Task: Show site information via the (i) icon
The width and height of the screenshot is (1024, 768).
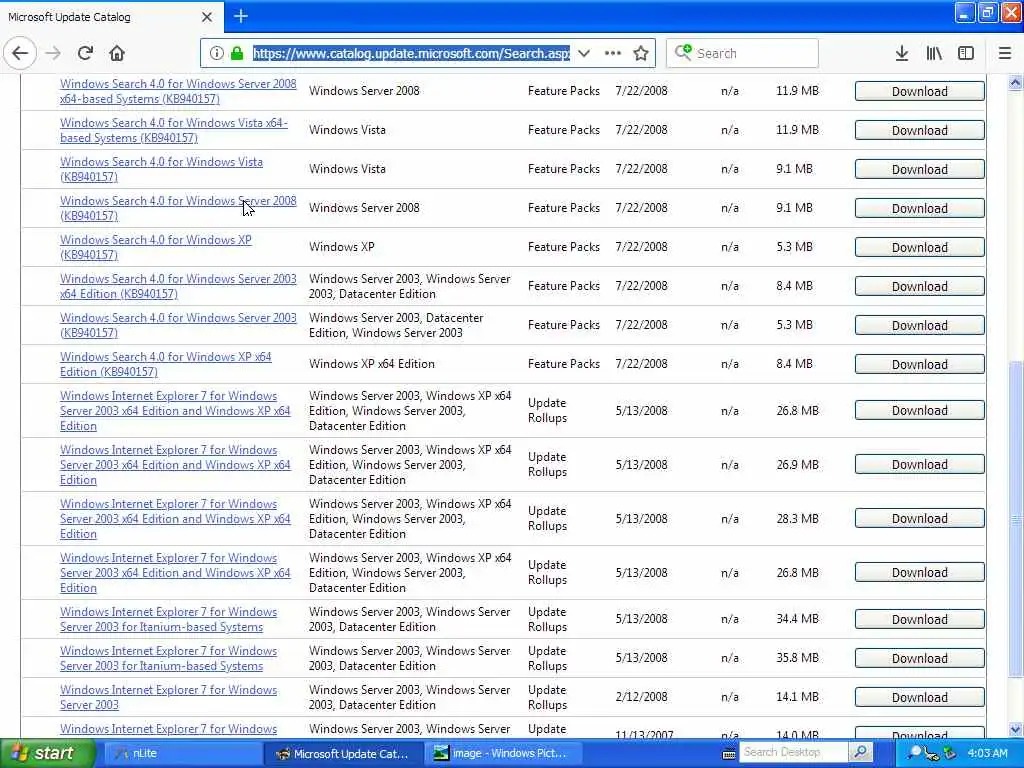Action: 217,54
